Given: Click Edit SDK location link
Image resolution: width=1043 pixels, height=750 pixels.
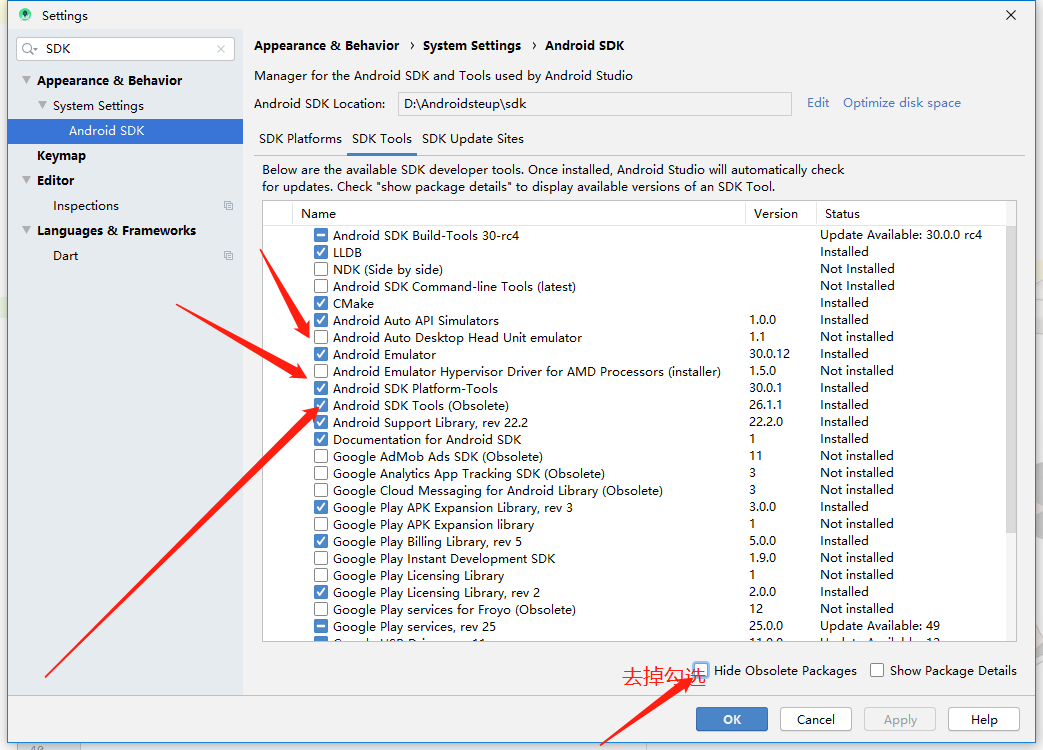Looking at the screenshot, I should [x=818, y=102].
